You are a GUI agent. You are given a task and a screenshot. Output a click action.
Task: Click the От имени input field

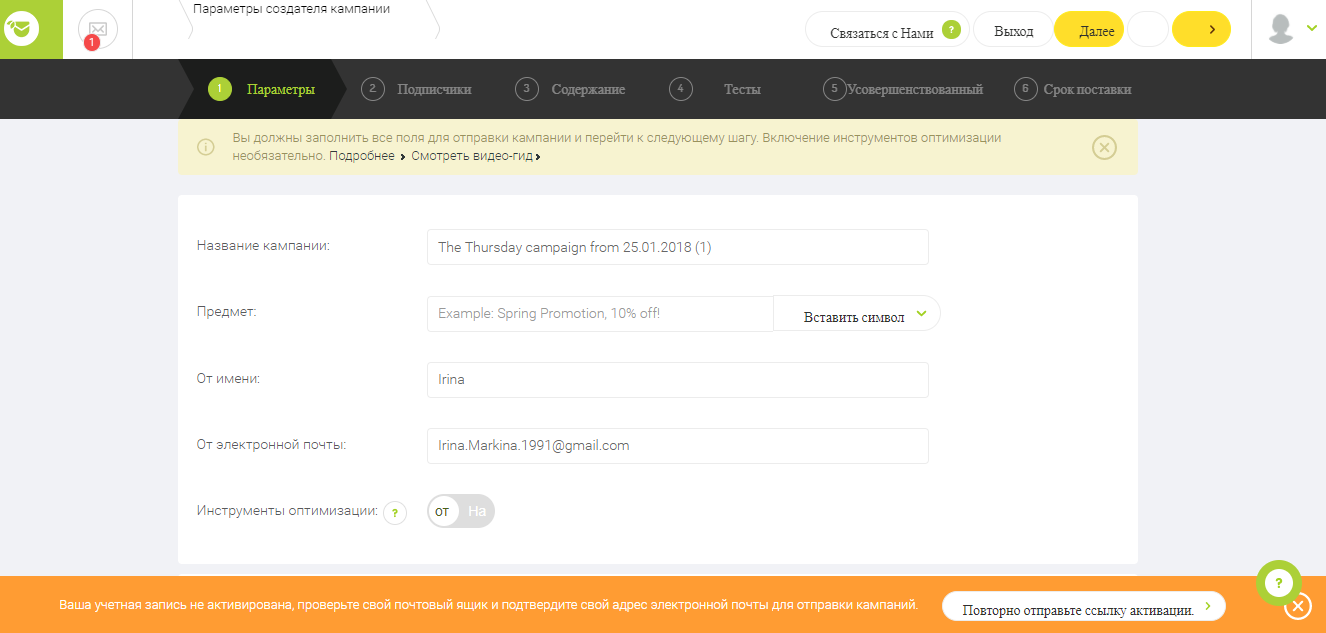(x=677, y=379)
